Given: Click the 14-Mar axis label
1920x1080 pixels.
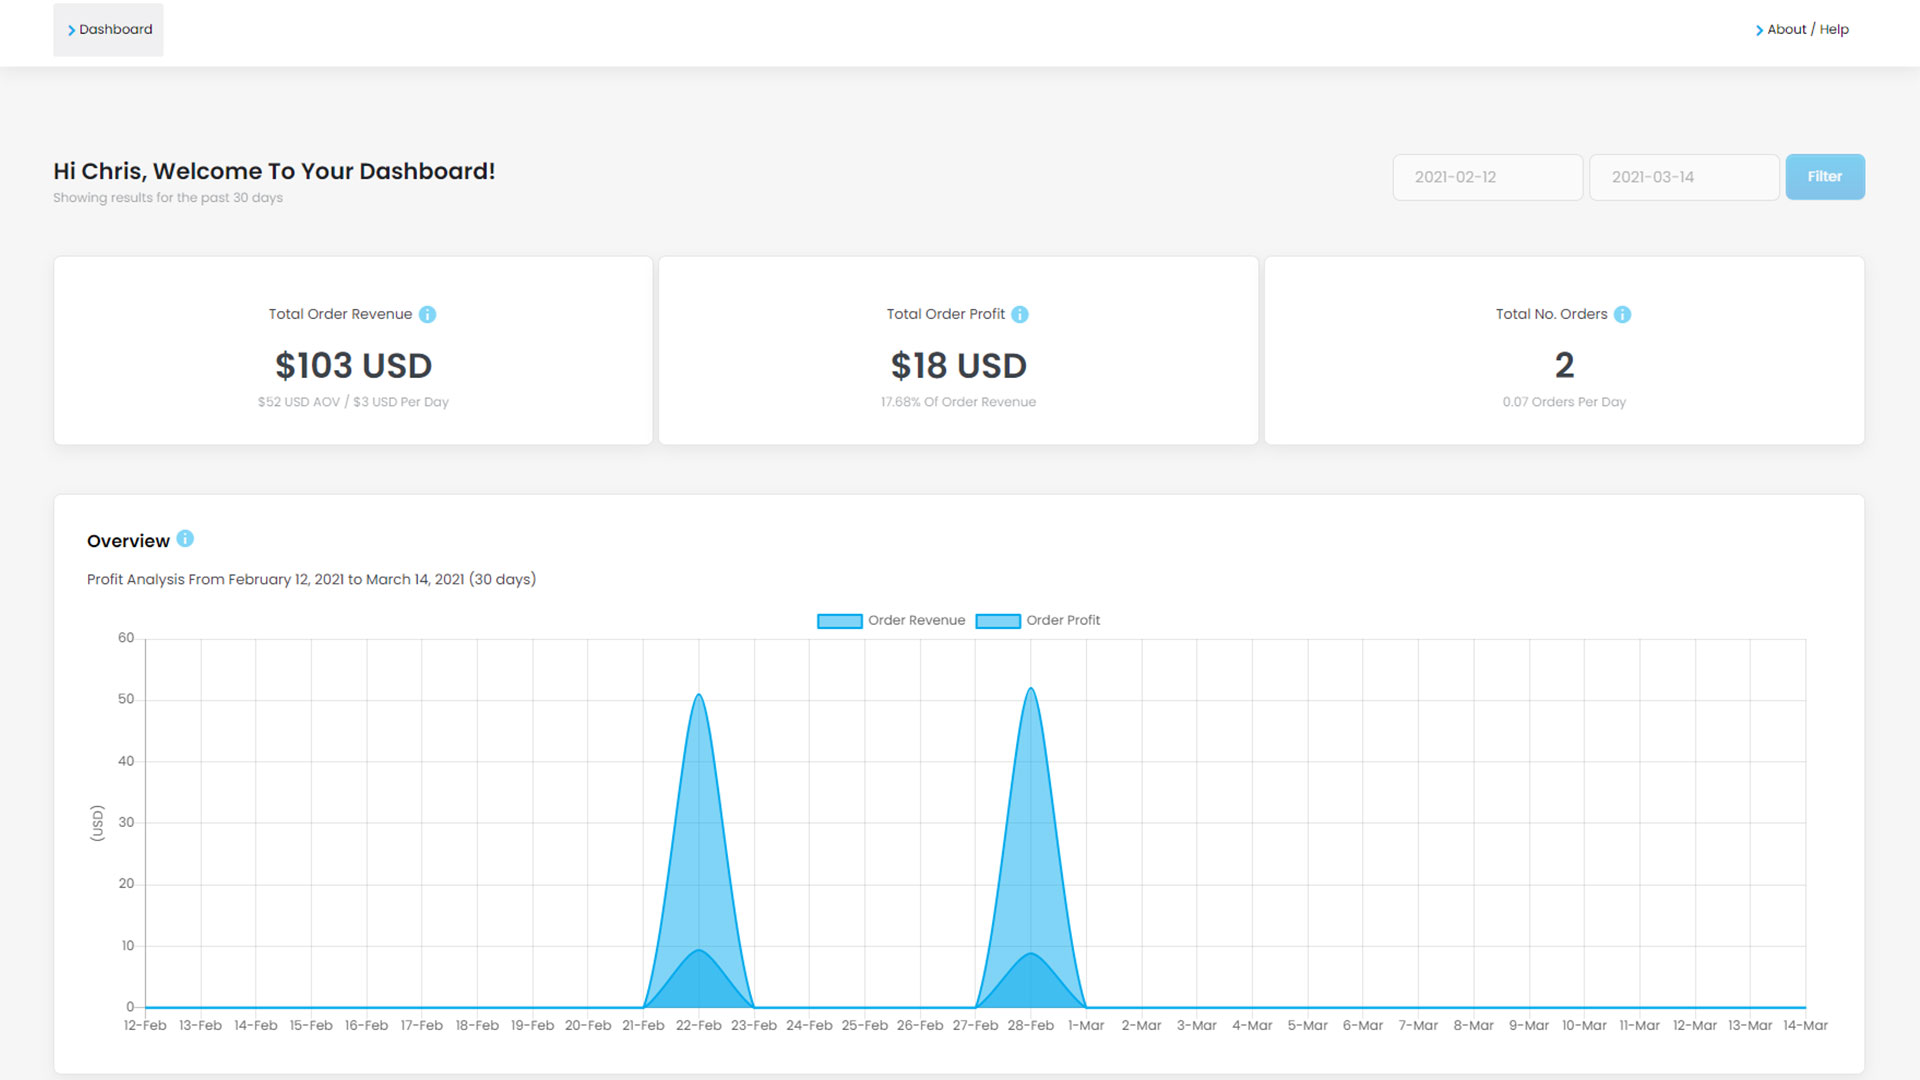Looking at the screenshot, I should click(1805, 1026).
